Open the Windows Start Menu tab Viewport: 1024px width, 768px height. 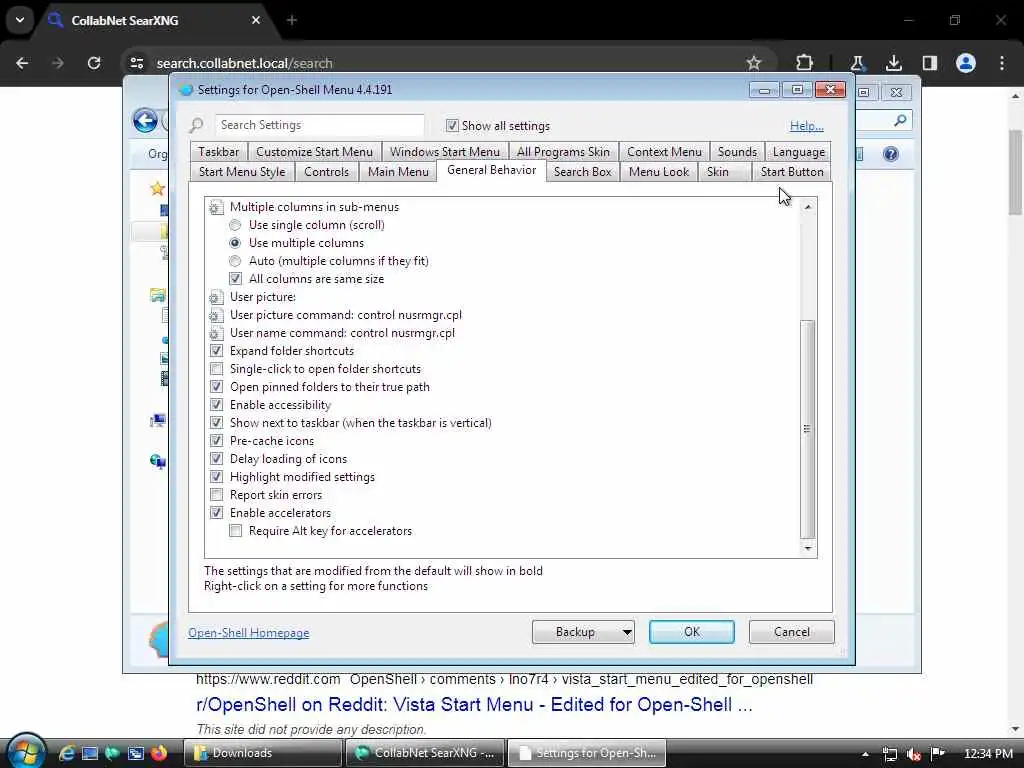445,152
